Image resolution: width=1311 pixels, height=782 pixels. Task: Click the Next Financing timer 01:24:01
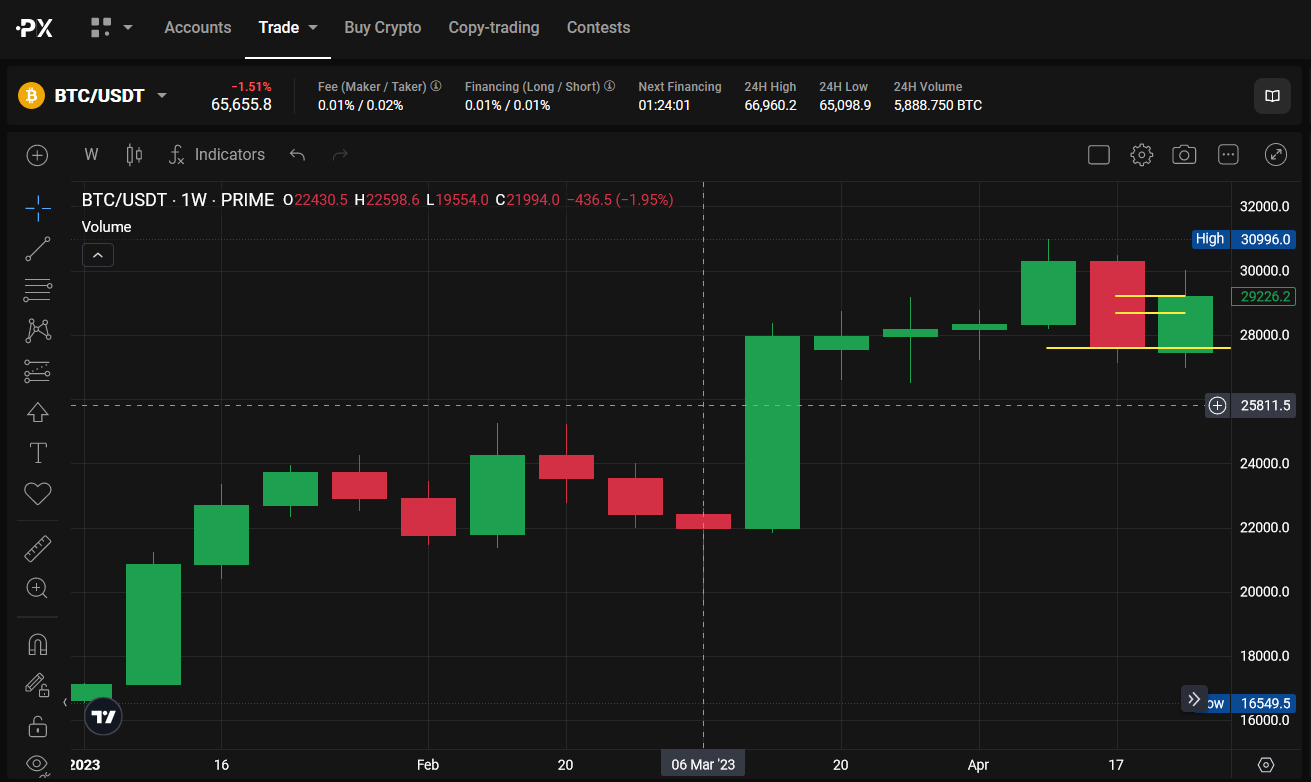click(x=664, y=105)
